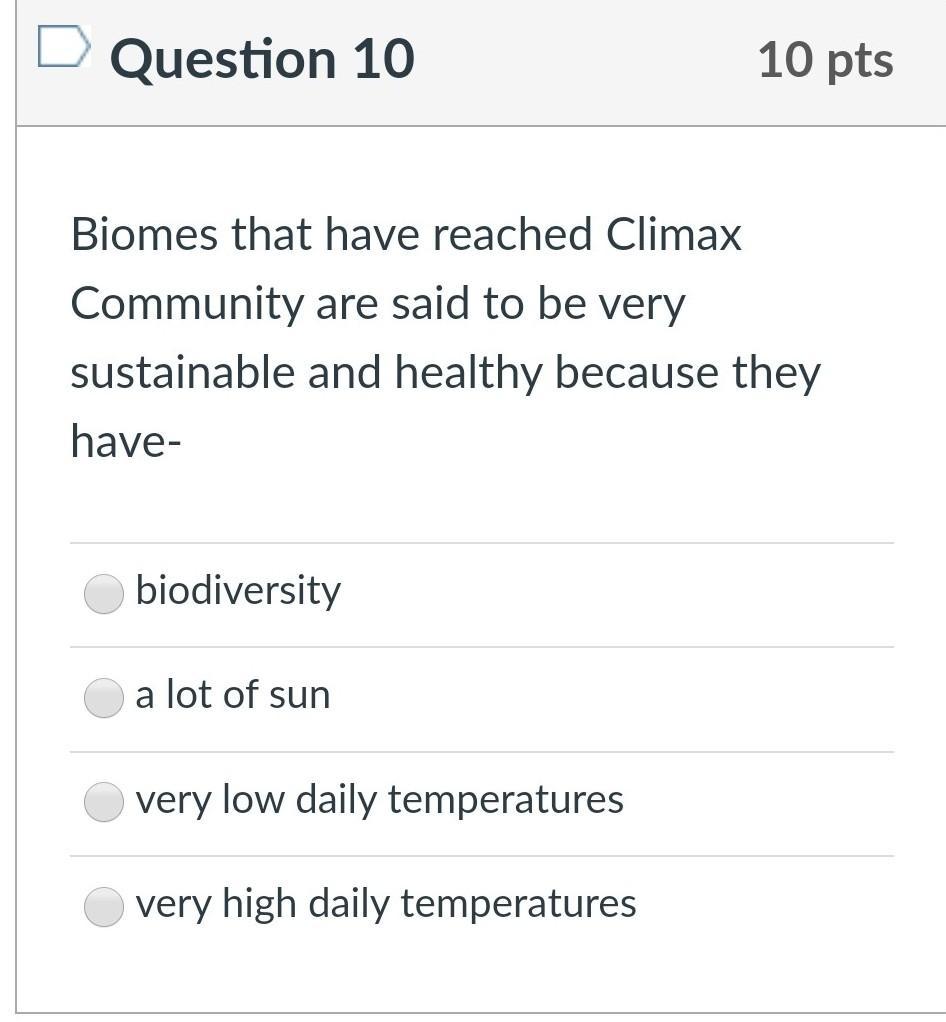Click the "Question 10" heading
The image size is (946, 1022).
pyautogui.click(x=262, y=59)
